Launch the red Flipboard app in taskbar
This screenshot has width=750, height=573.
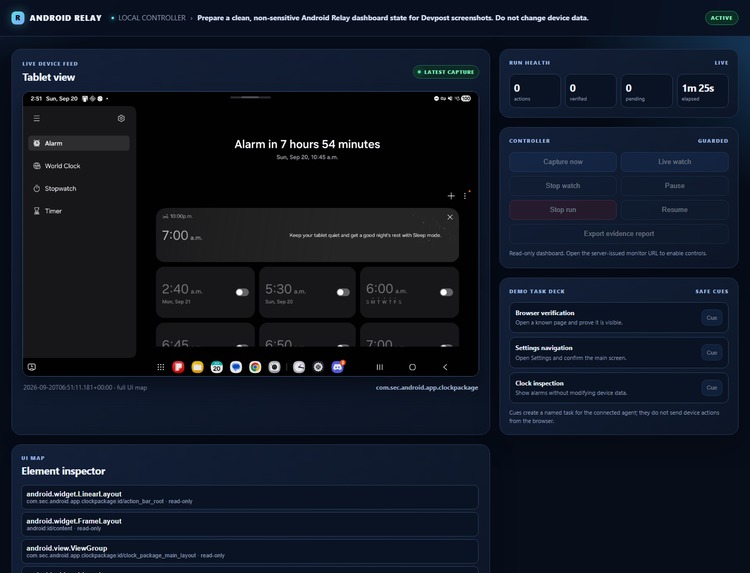point(178,367)
